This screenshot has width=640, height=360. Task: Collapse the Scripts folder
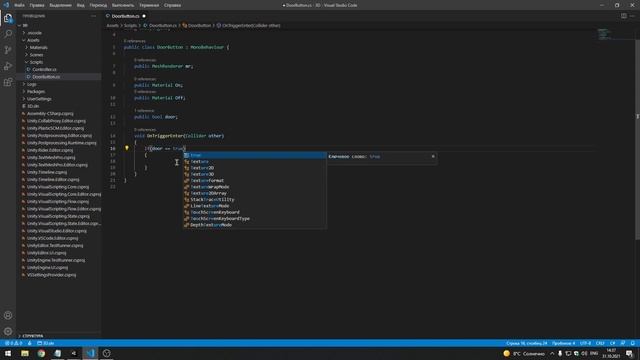coord(36,62)
